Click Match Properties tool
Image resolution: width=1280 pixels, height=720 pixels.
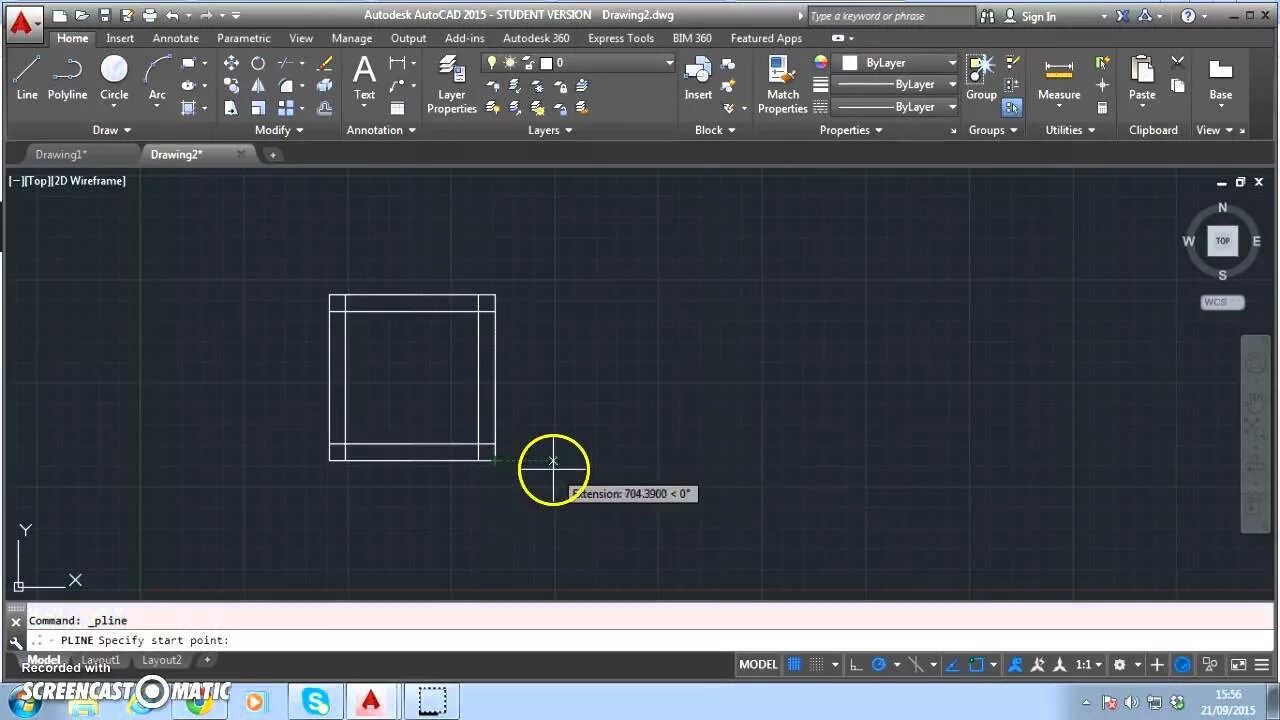click(782, 84)
